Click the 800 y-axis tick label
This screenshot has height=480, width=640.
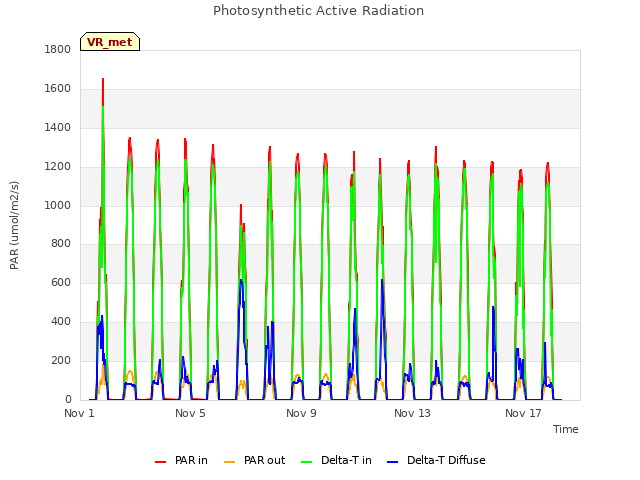tap(61, 244)
